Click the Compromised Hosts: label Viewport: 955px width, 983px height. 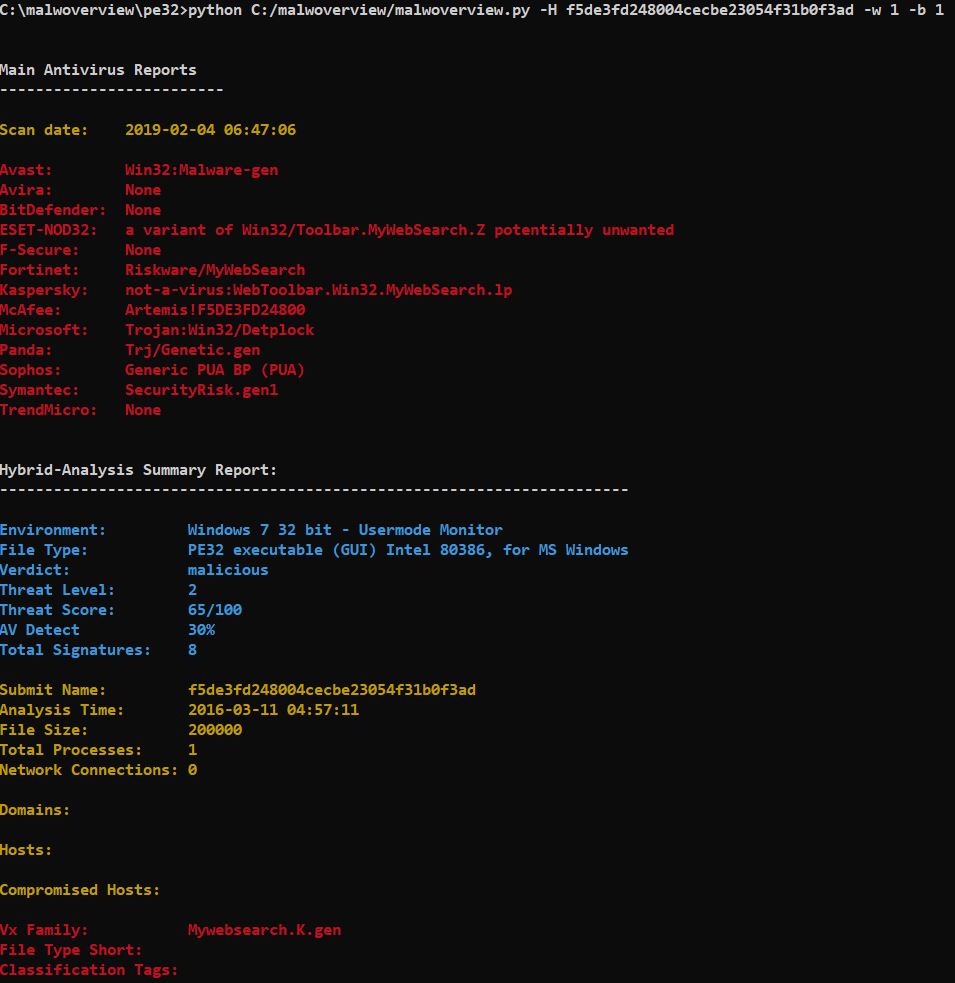point(80,890)
